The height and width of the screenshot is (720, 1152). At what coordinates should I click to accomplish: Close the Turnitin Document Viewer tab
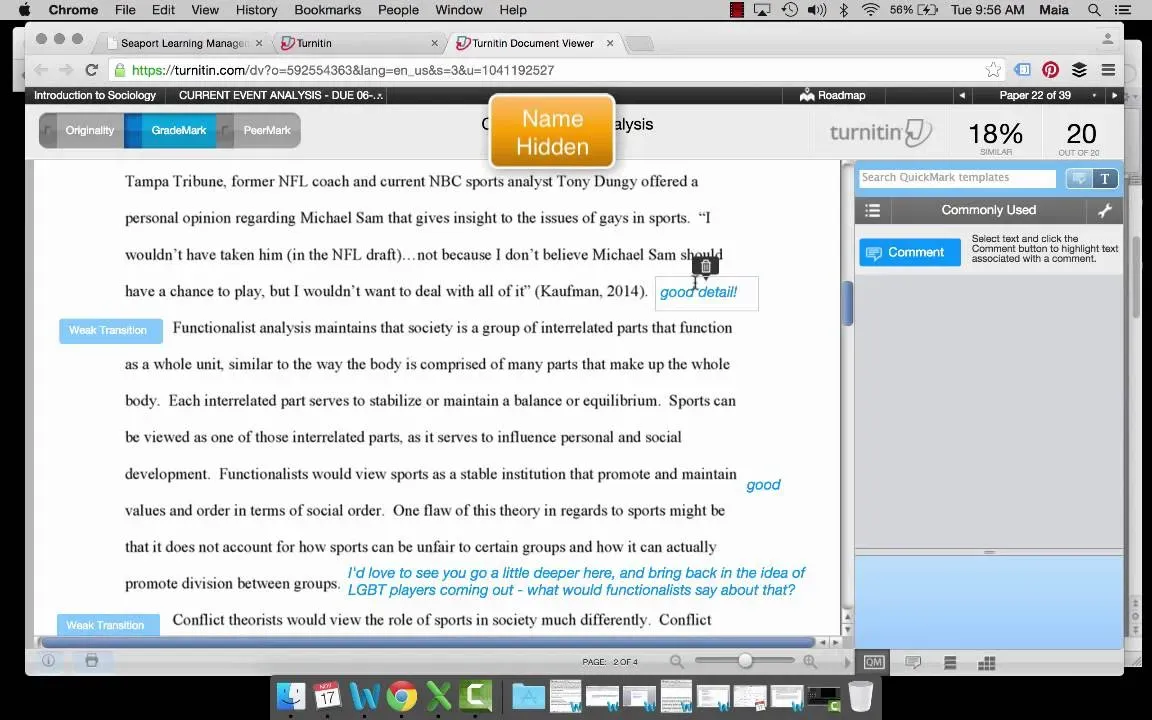pyautogui.click(x=610, y=43)
